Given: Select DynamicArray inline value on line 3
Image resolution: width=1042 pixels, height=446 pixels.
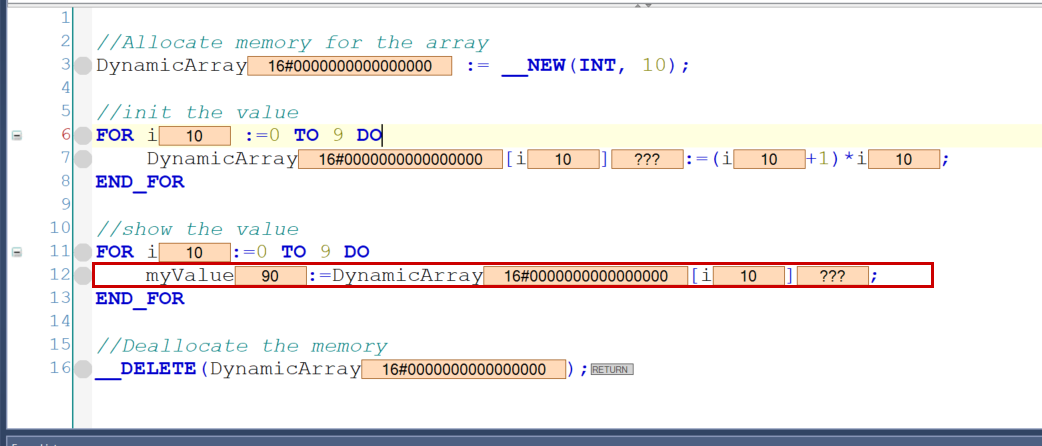Looking at the screenshot, I should 350,66.
